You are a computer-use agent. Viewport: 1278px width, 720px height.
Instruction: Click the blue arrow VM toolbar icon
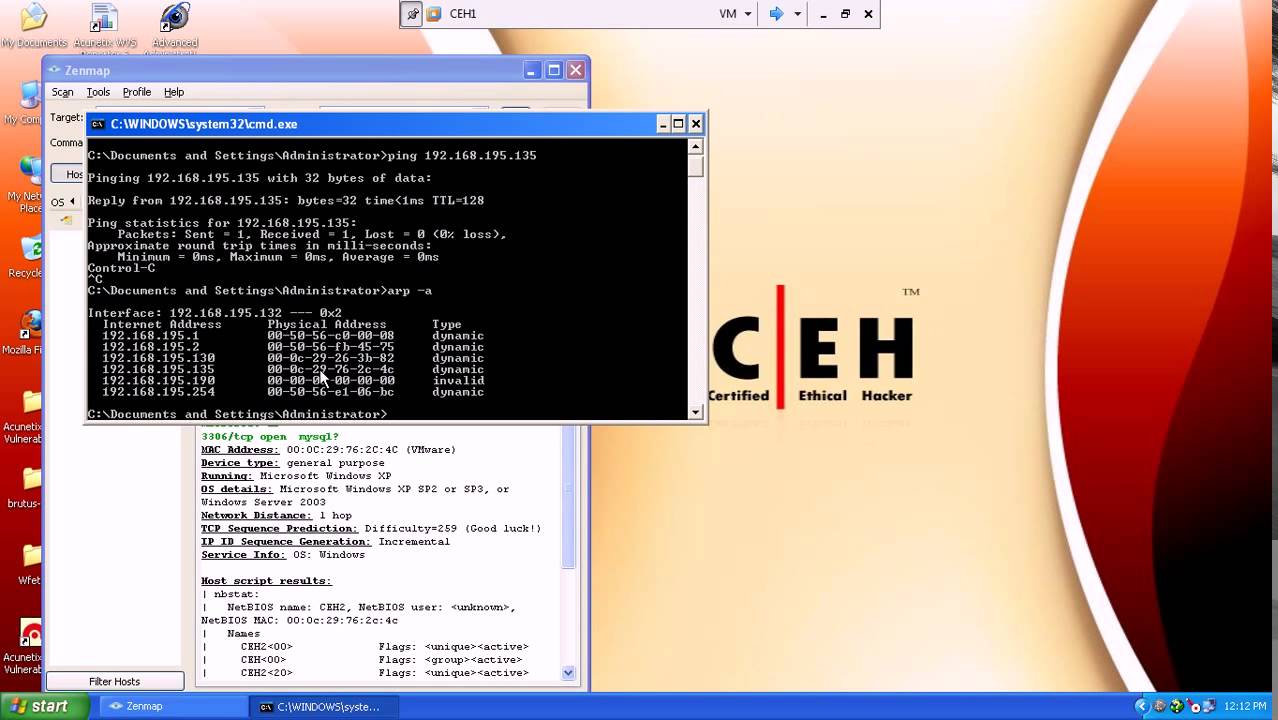tap(775, 14)
